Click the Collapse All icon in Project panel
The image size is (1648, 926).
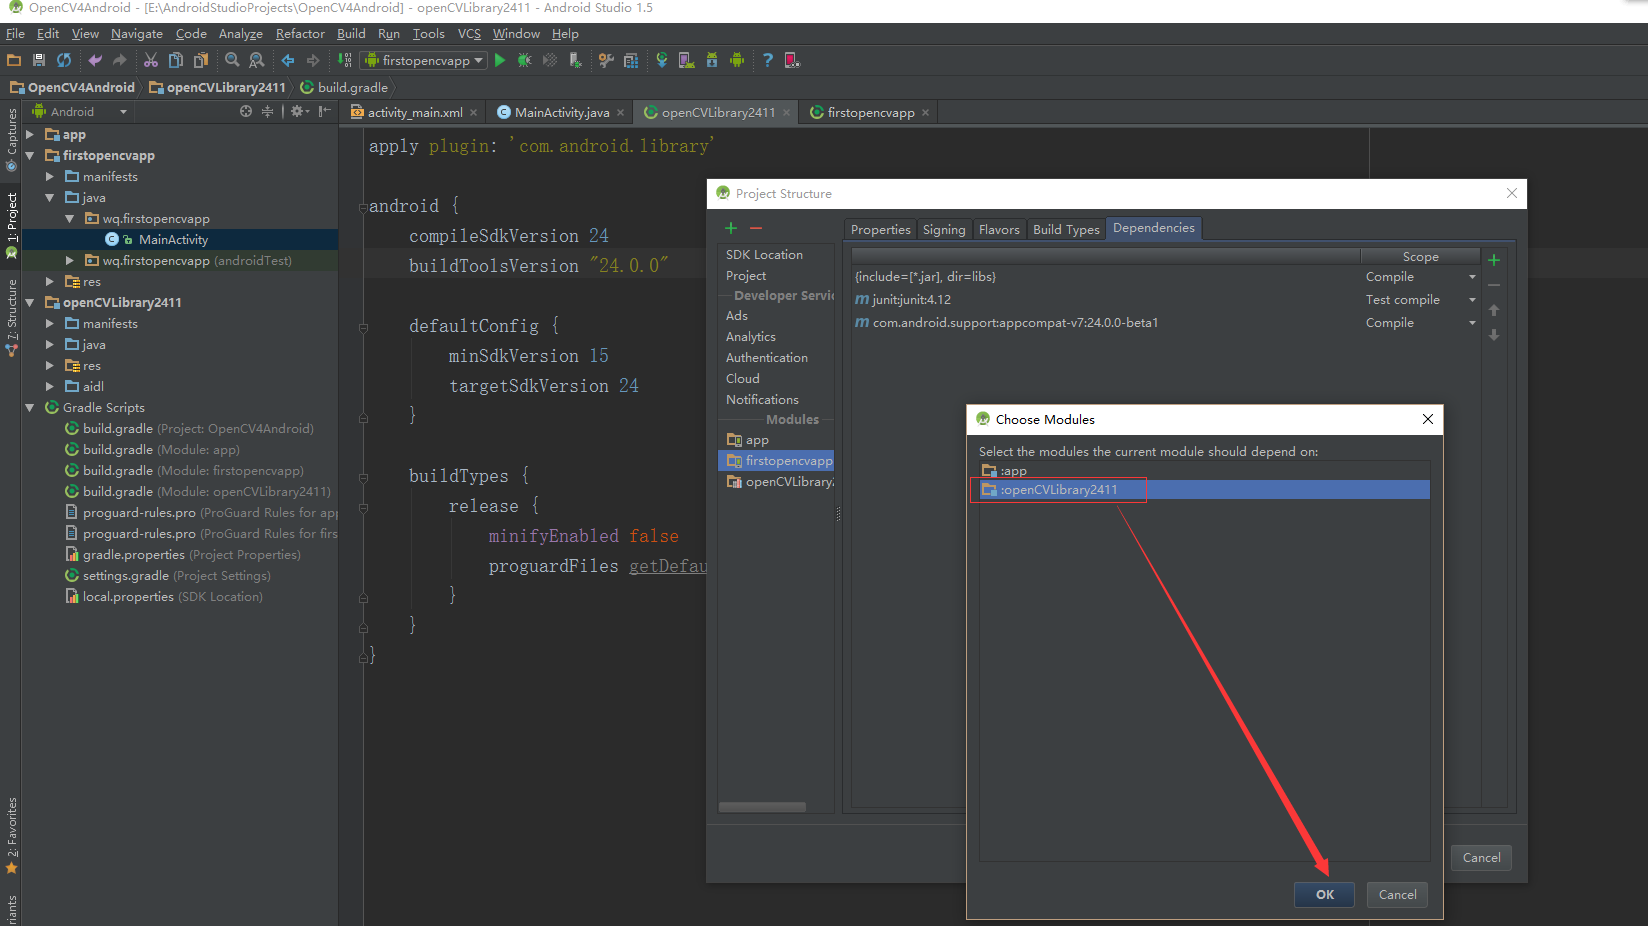[x=267, y=111]
